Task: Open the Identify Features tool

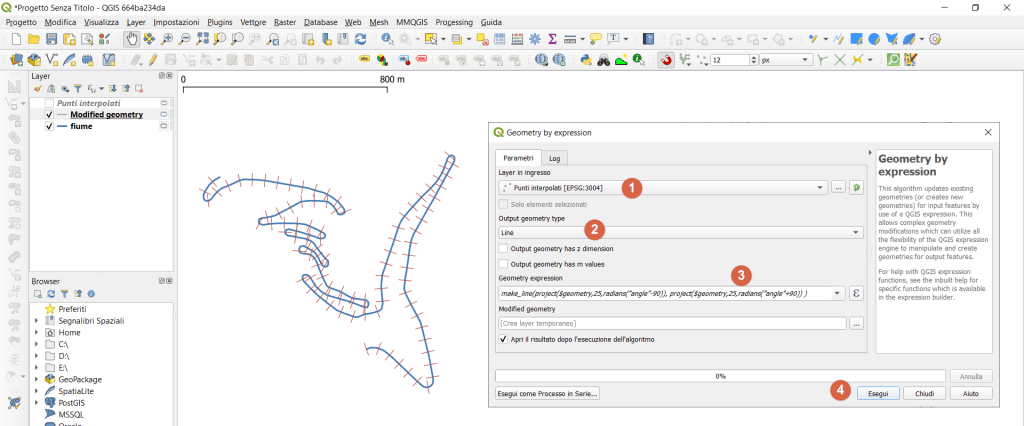Action: (x=388, y=39)
